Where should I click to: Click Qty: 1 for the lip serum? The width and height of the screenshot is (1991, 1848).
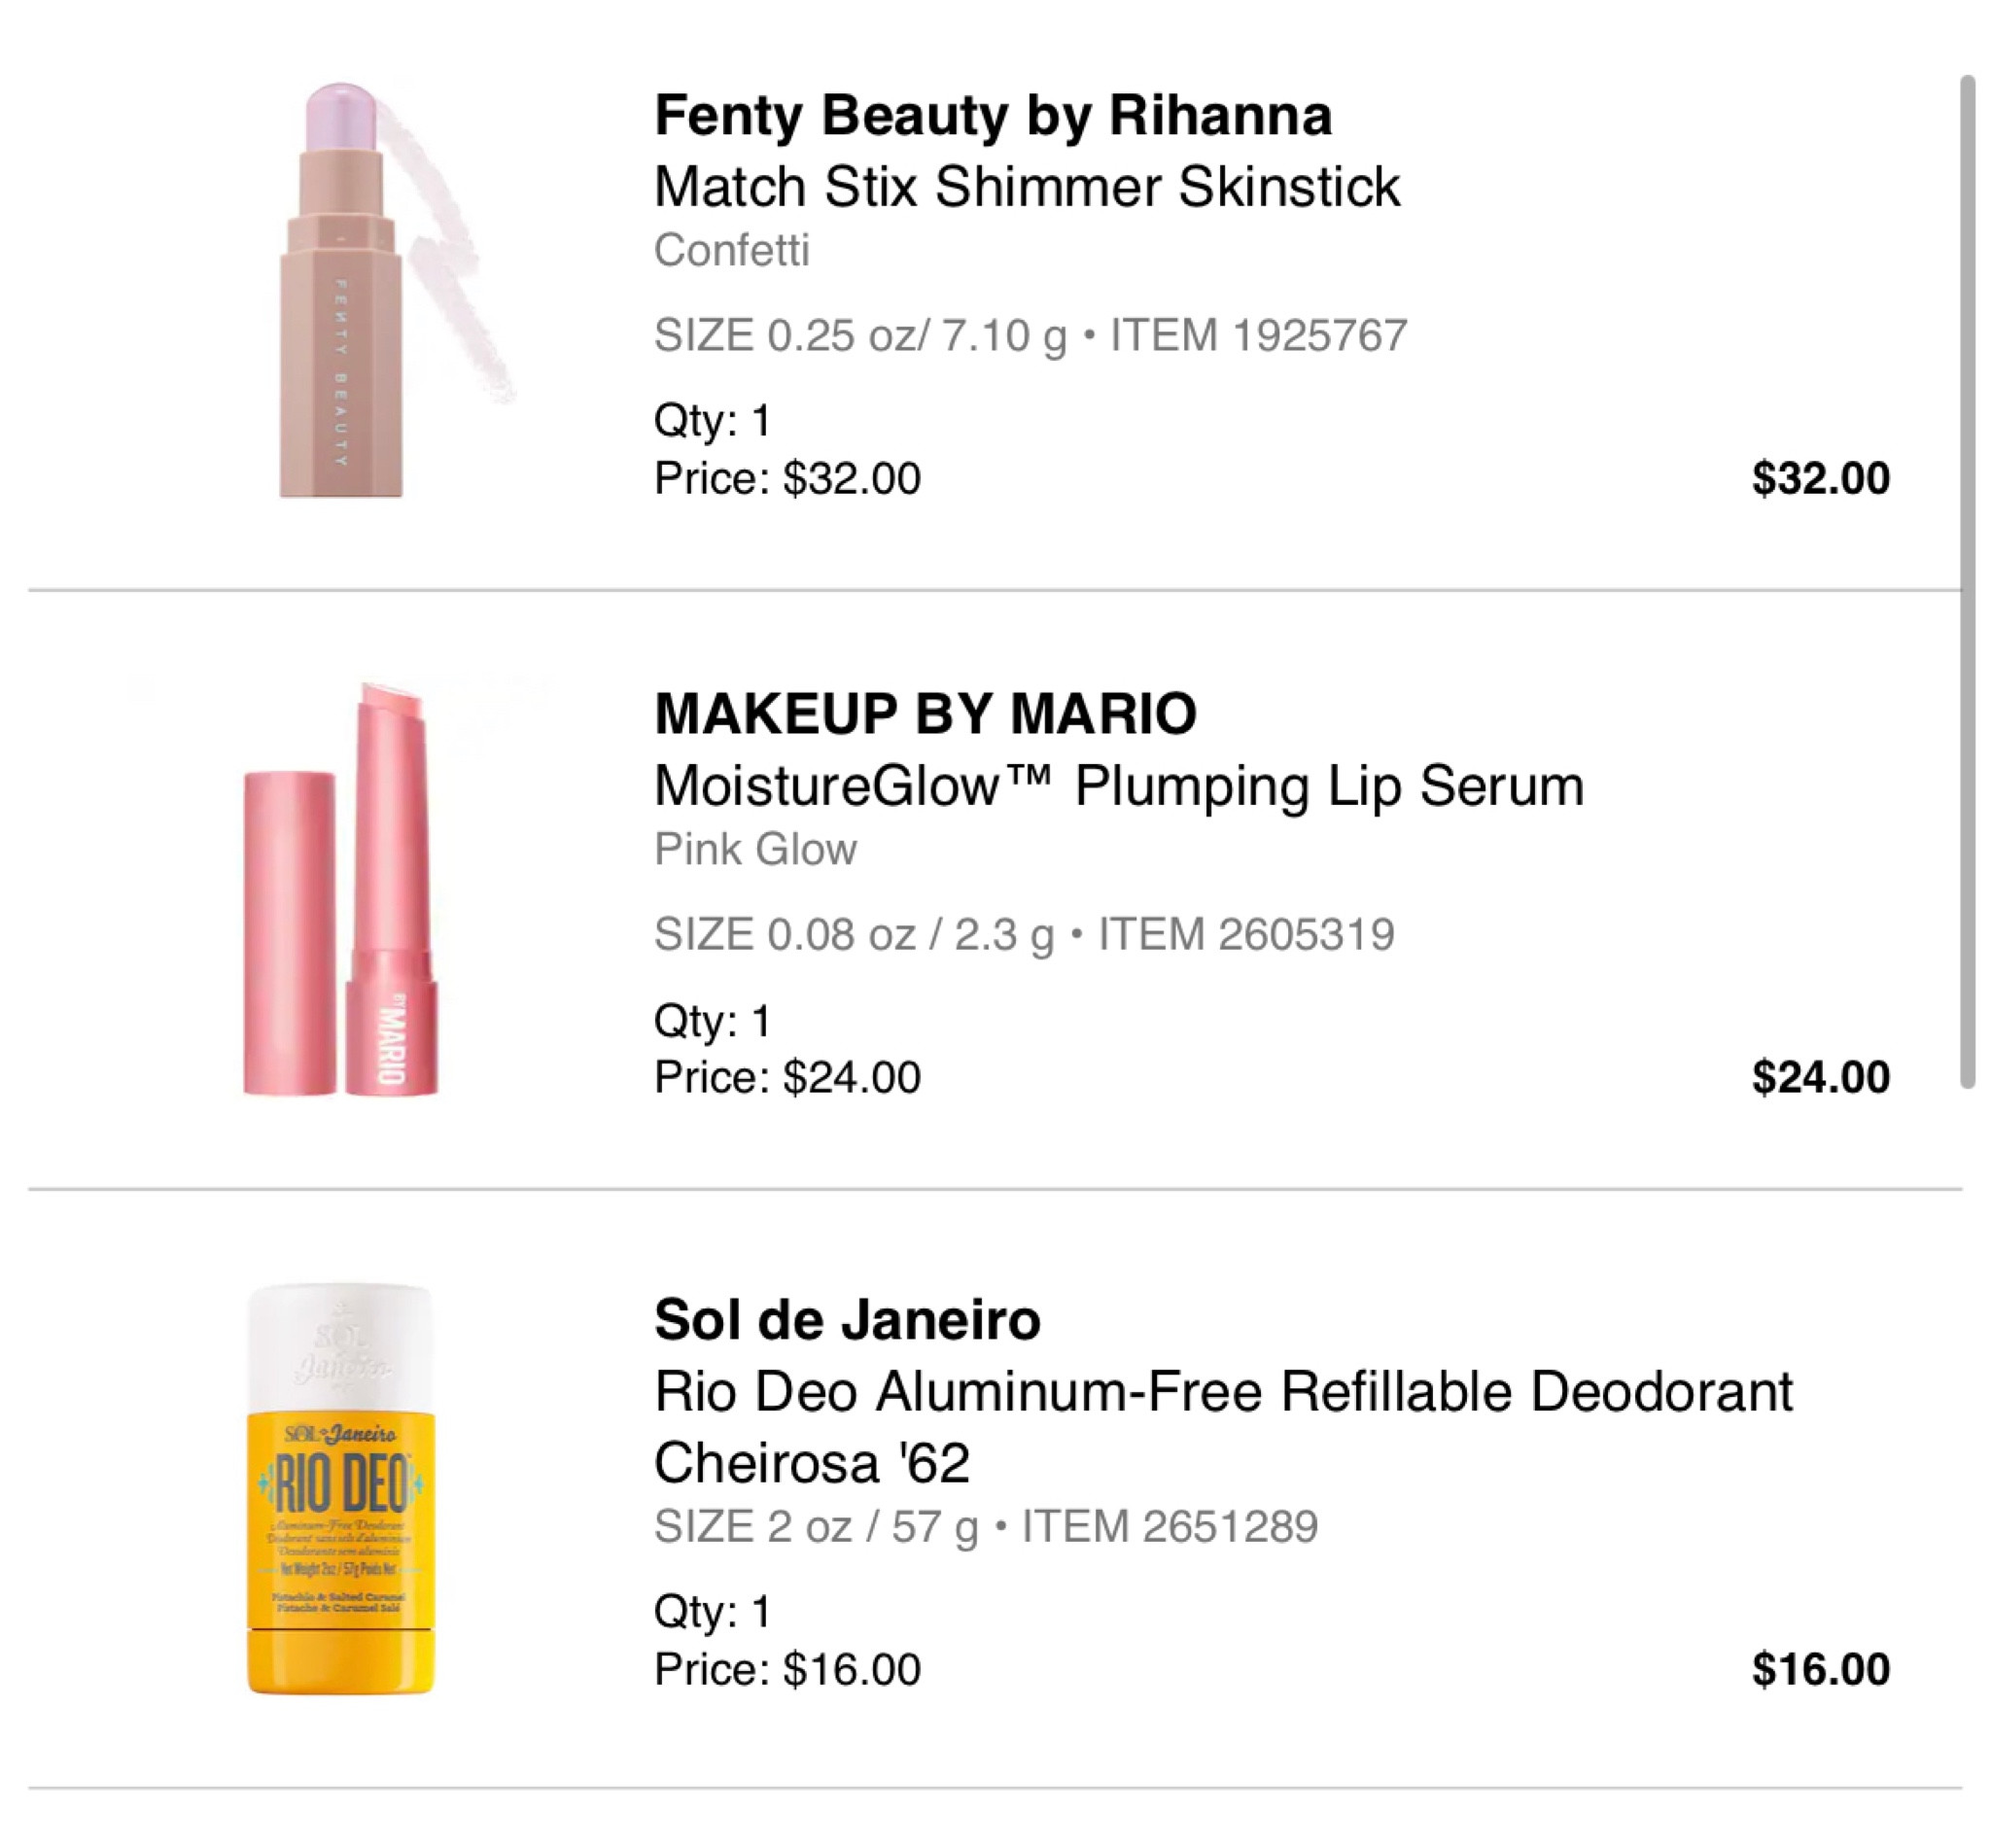(715, 1020)
